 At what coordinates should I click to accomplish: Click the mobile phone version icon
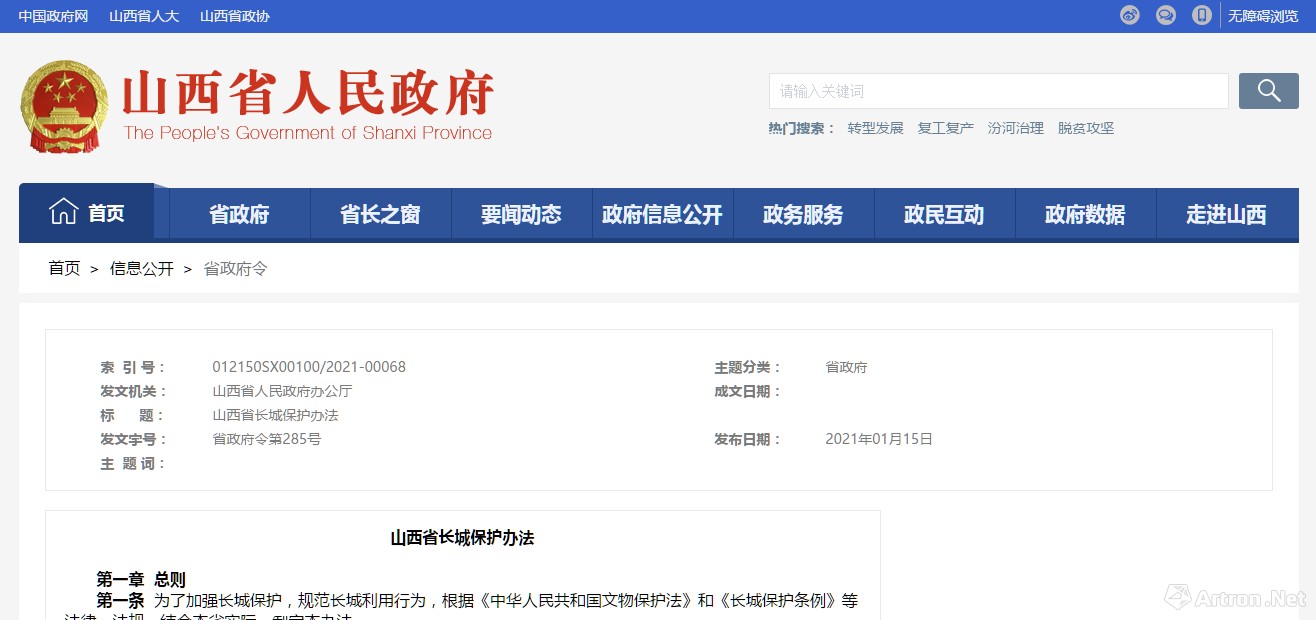coord(1201,15)
